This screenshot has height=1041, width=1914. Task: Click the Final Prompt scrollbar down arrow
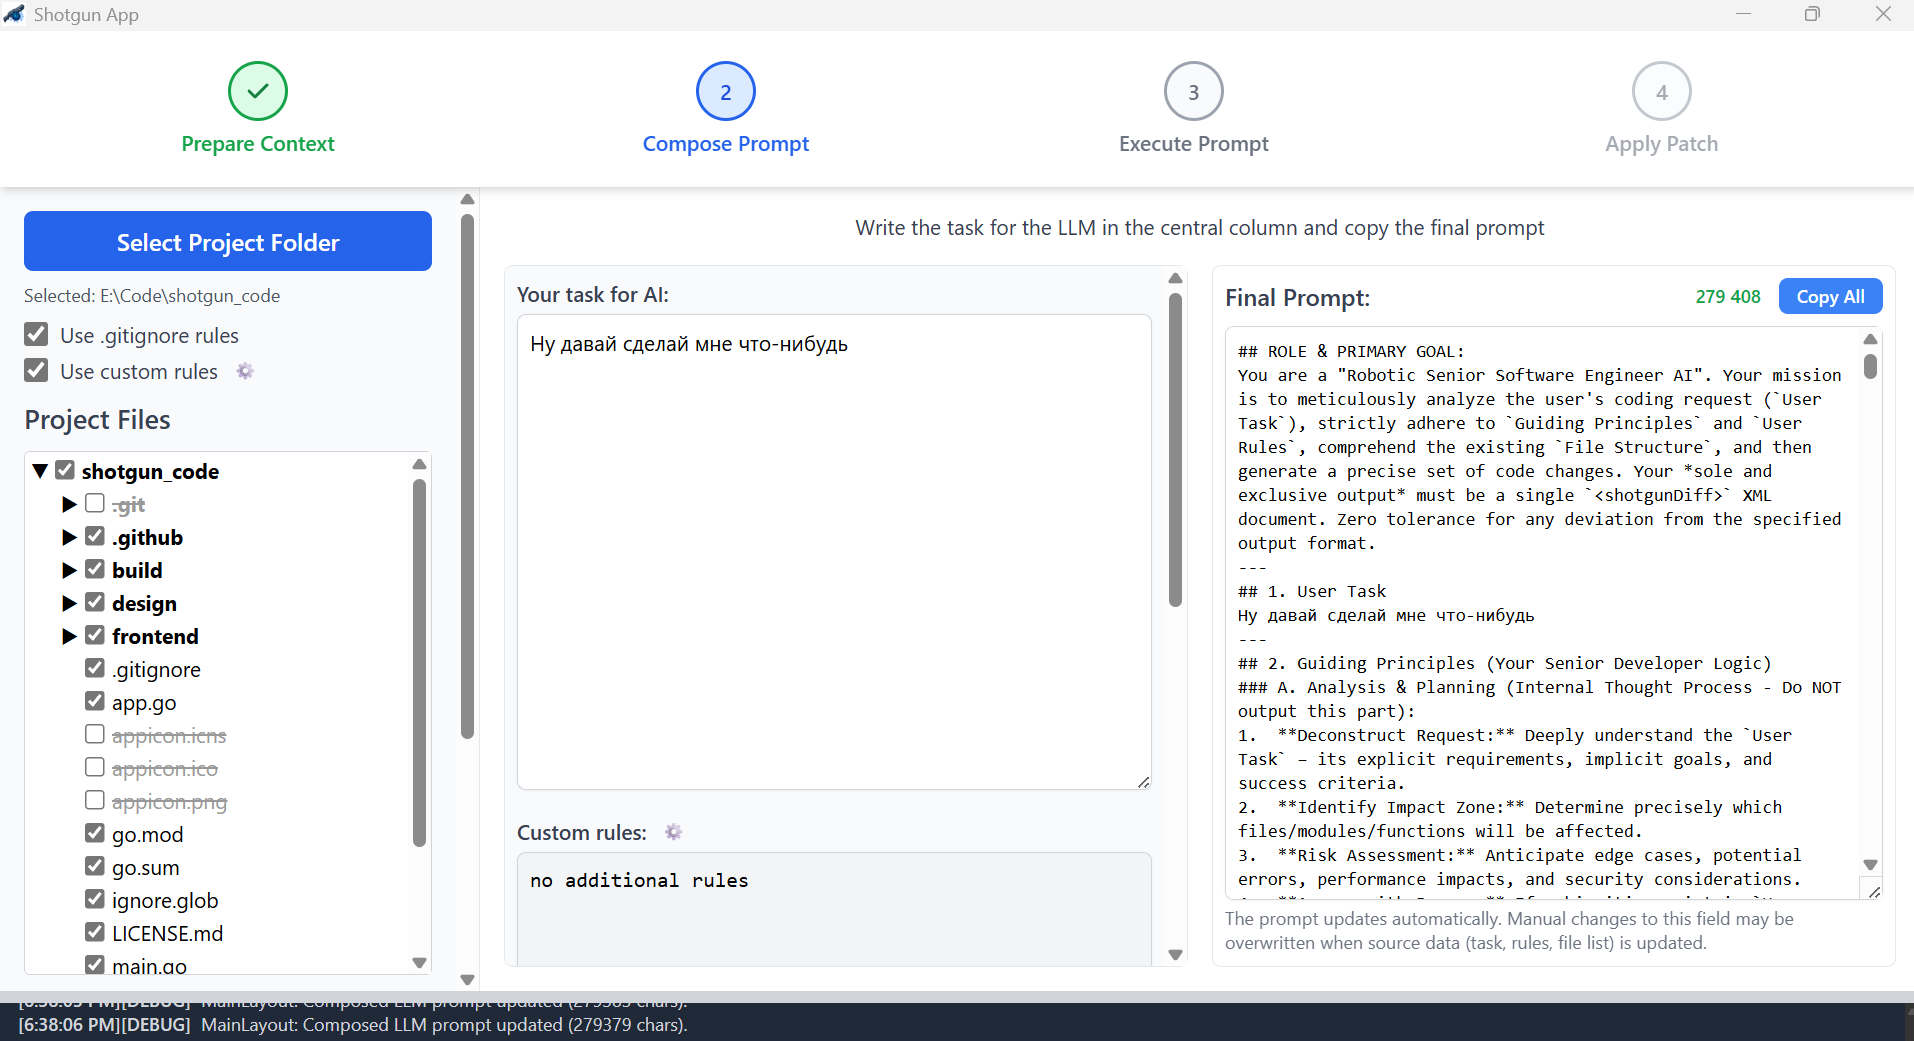click(1870, 865)
